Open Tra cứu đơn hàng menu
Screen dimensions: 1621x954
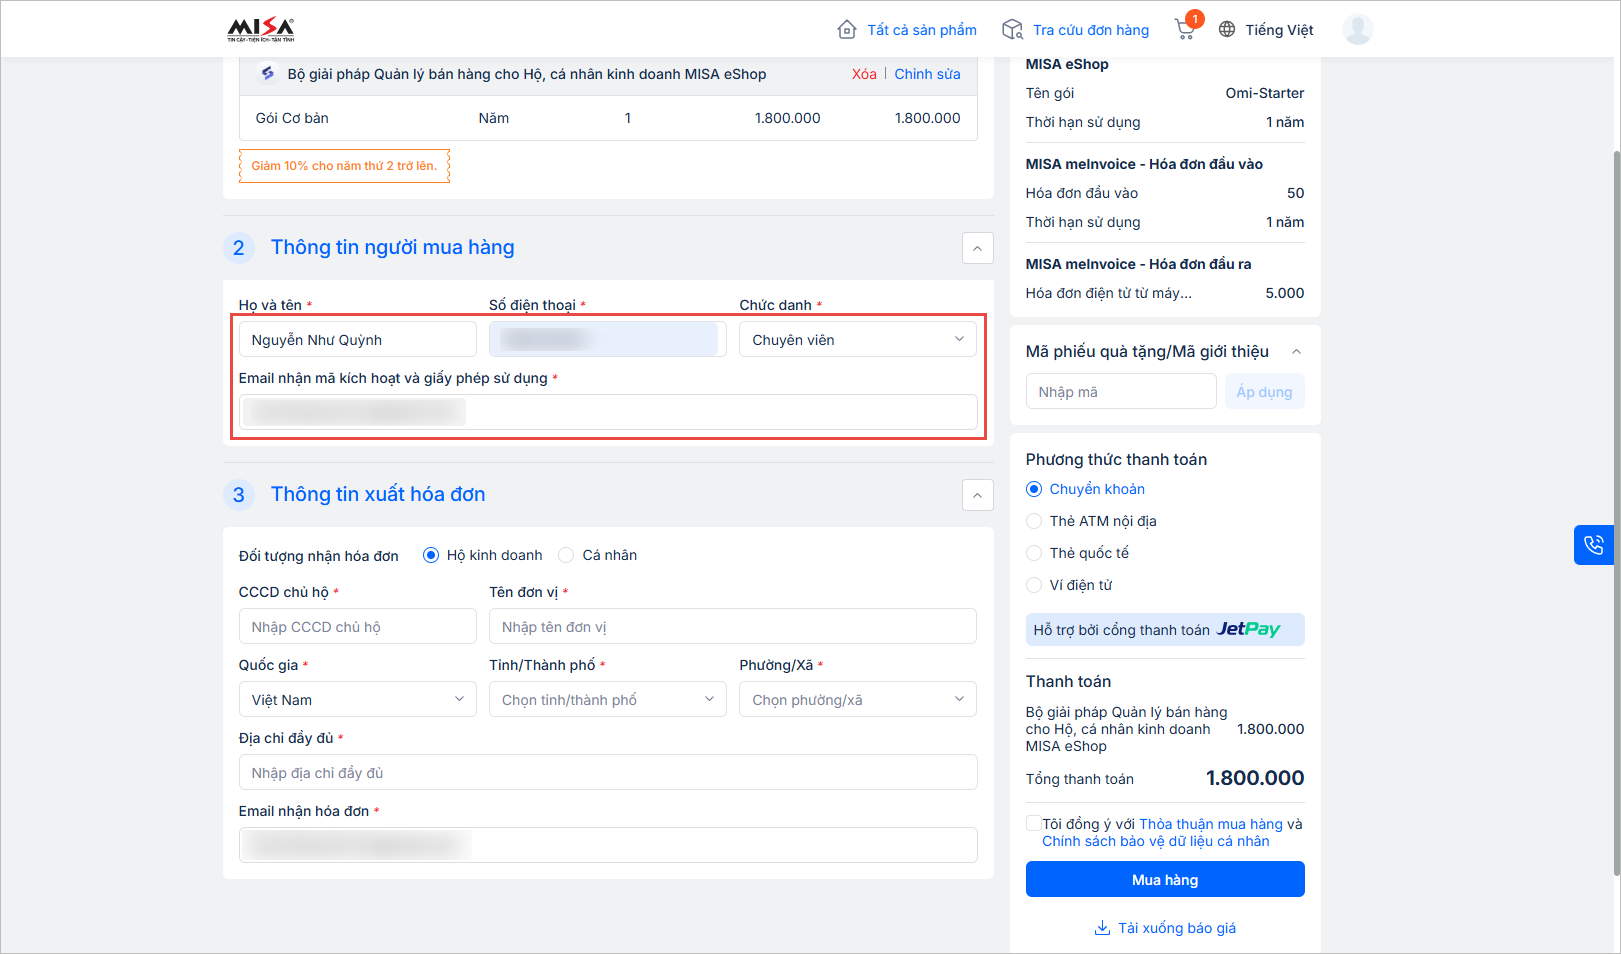pos(1090,30)
